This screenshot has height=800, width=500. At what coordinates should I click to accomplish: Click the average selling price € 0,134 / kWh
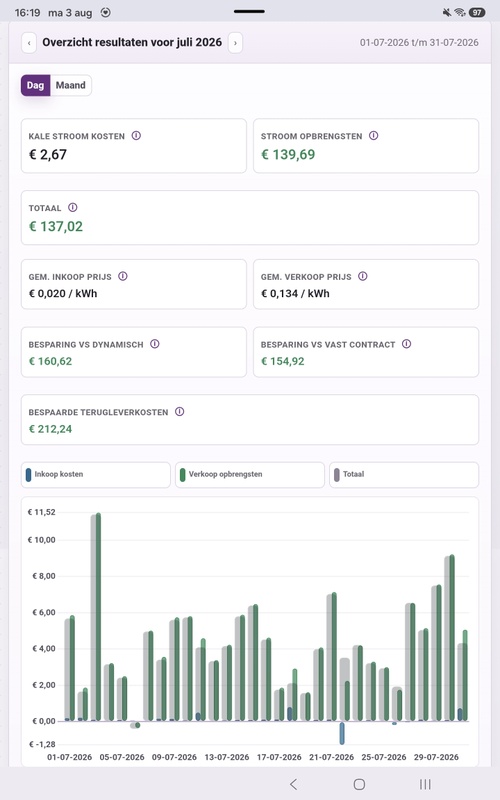[x=295, y=293]
